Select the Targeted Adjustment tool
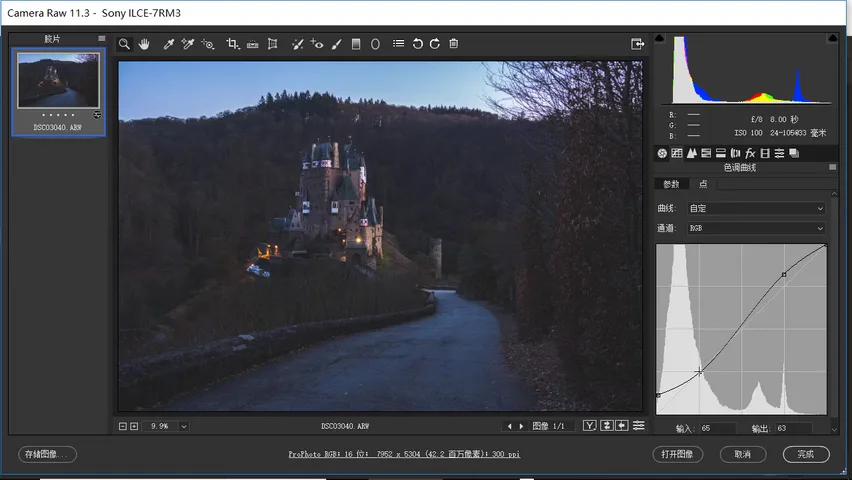 click(208, 44)
